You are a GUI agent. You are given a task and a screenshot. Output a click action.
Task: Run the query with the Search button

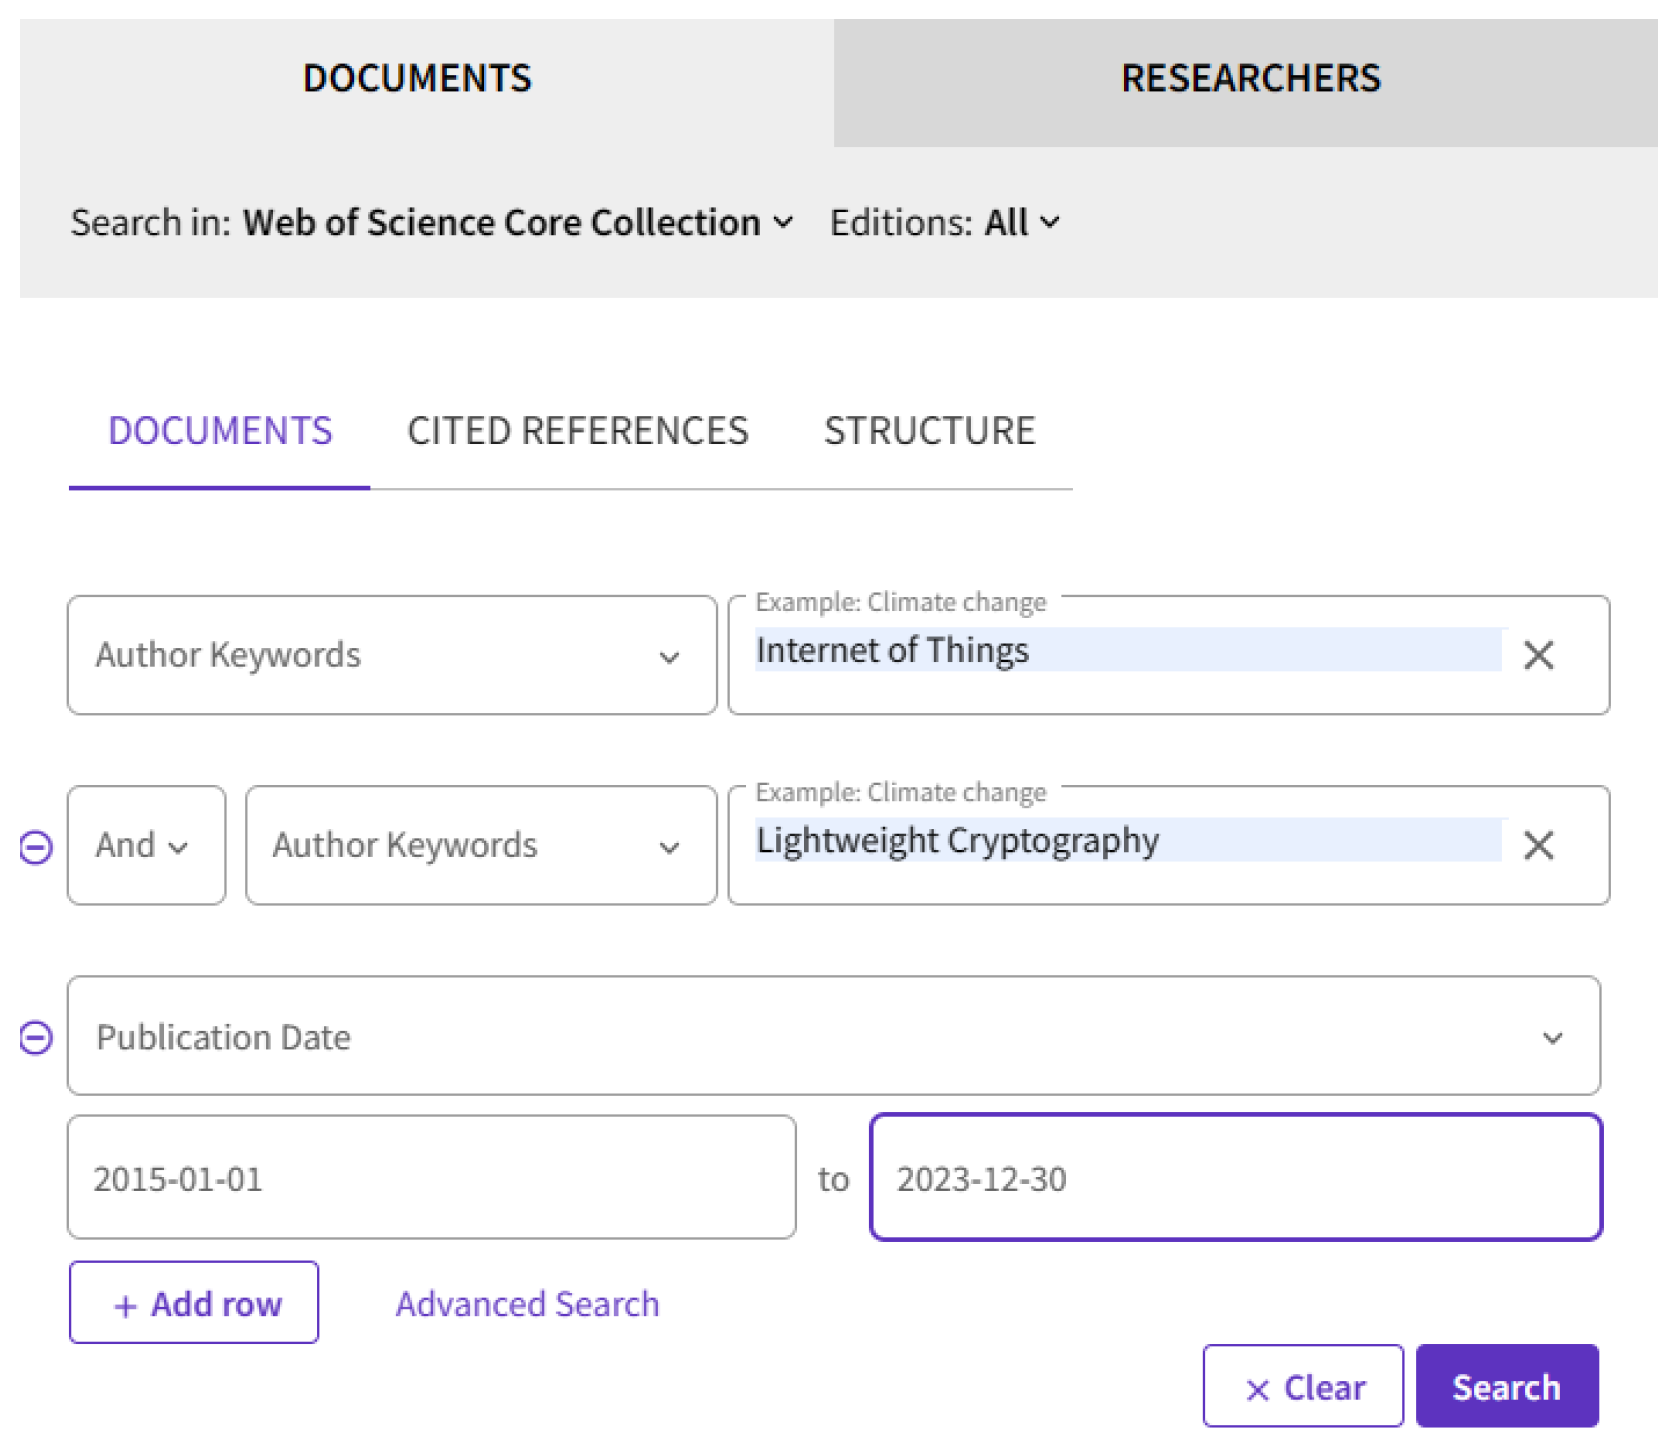coord(1506,1387)
